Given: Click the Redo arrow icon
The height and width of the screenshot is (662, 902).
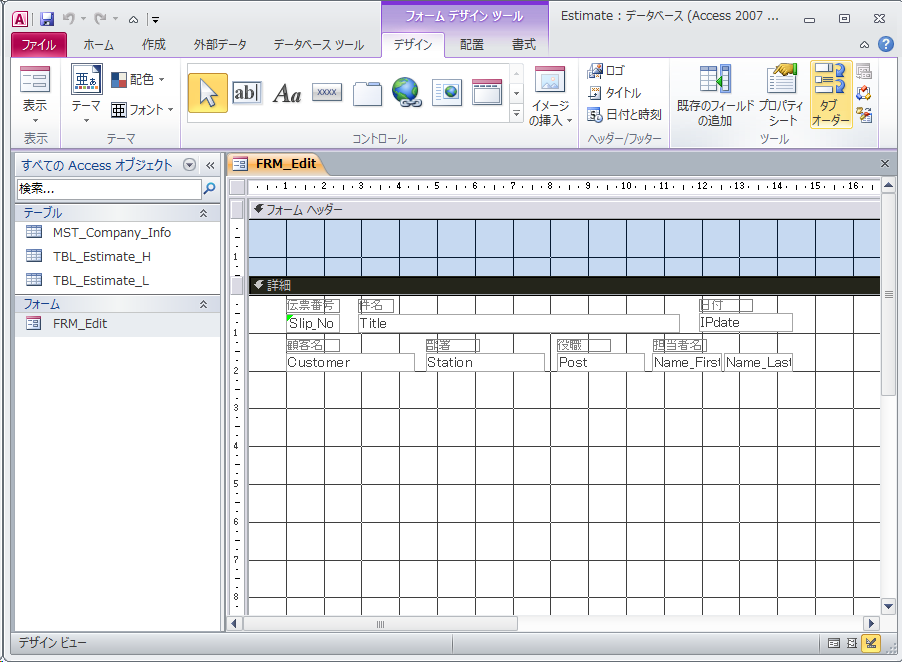Looking at the screenshot, I should pos(101,19).
